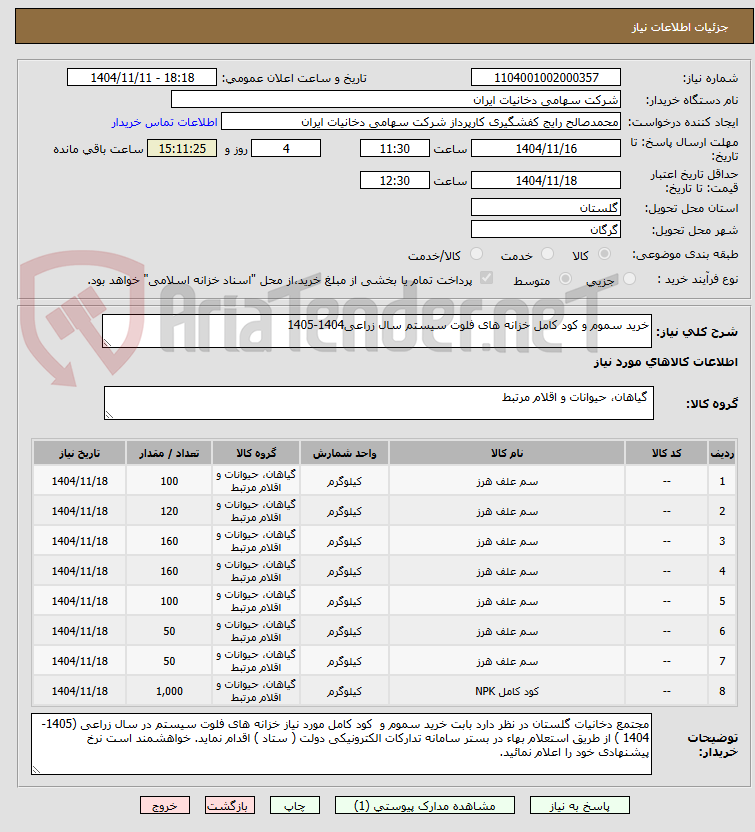Click the تعداد / مقدار column header
Viewport: 755px width, 832px height.
[169, 453]
